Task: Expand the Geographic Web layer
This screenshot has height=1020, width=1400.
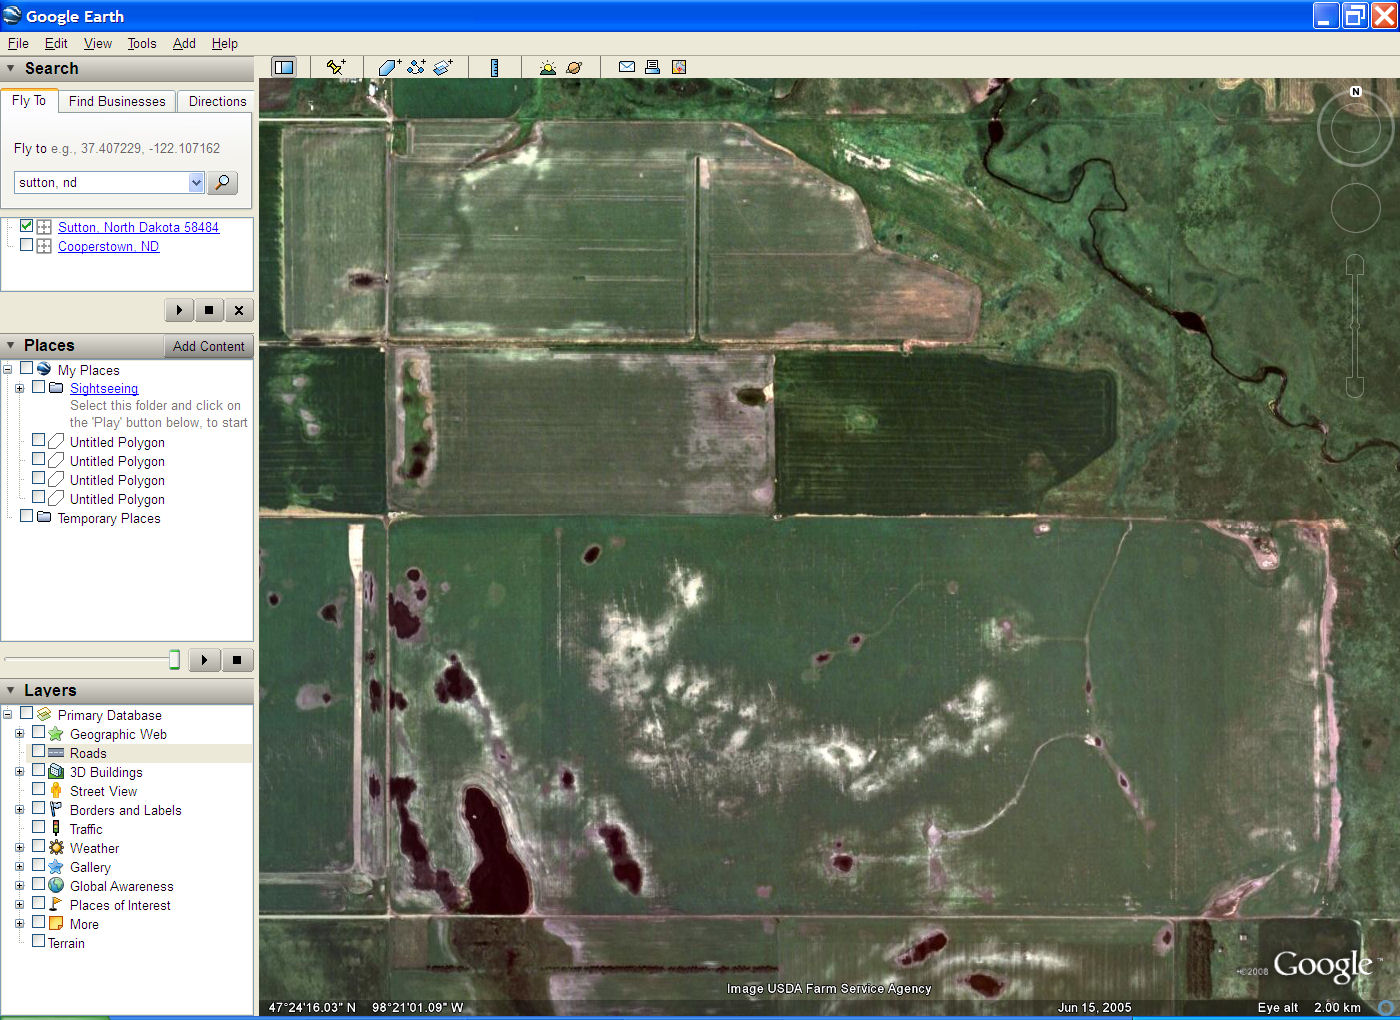Action: [x=19, y=734]
